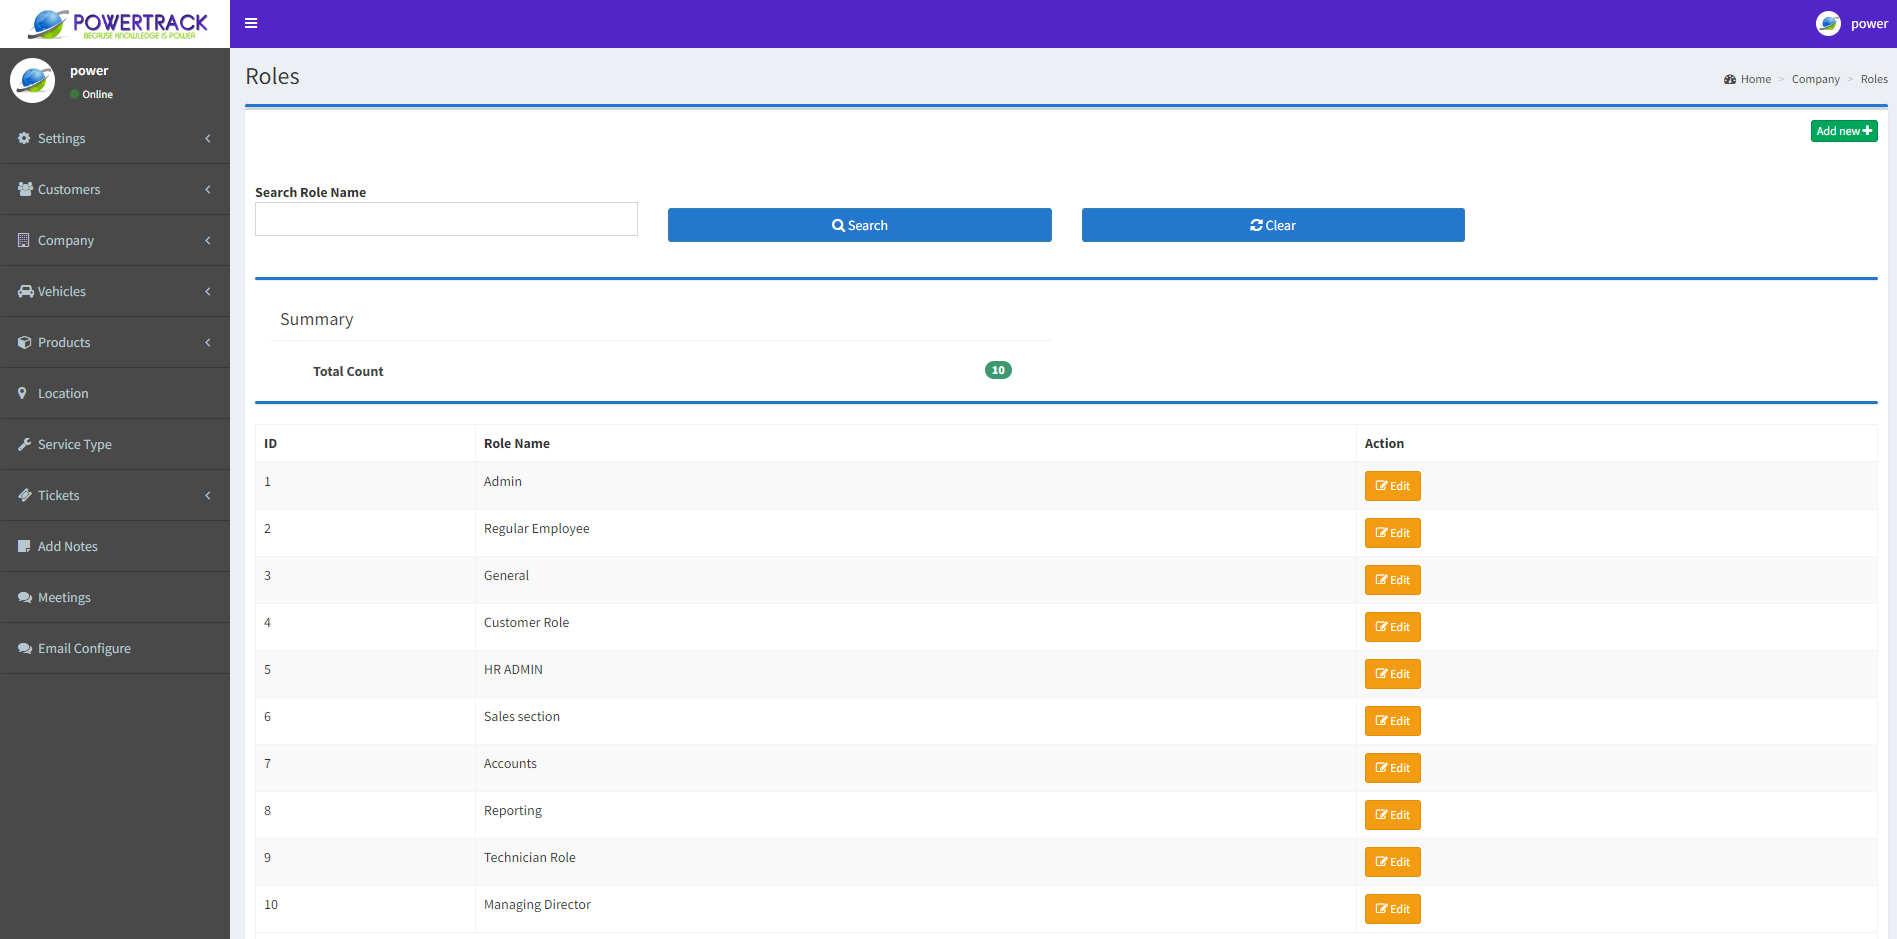The width and height of the screenshot is (1897, 939).
Task: Click the Meetings chat bubbles icon
Action: click(x=24, y=597)
